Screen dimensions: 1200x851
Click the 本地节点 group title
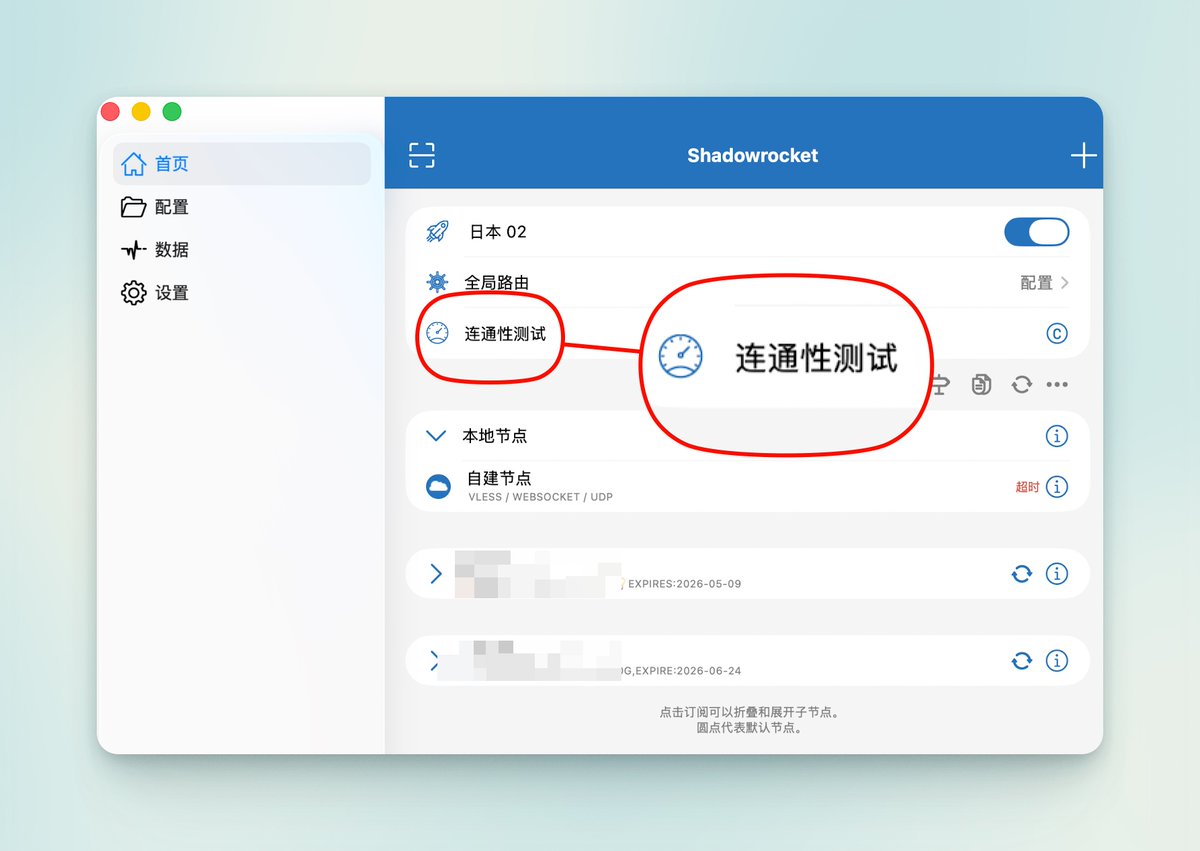494,436
